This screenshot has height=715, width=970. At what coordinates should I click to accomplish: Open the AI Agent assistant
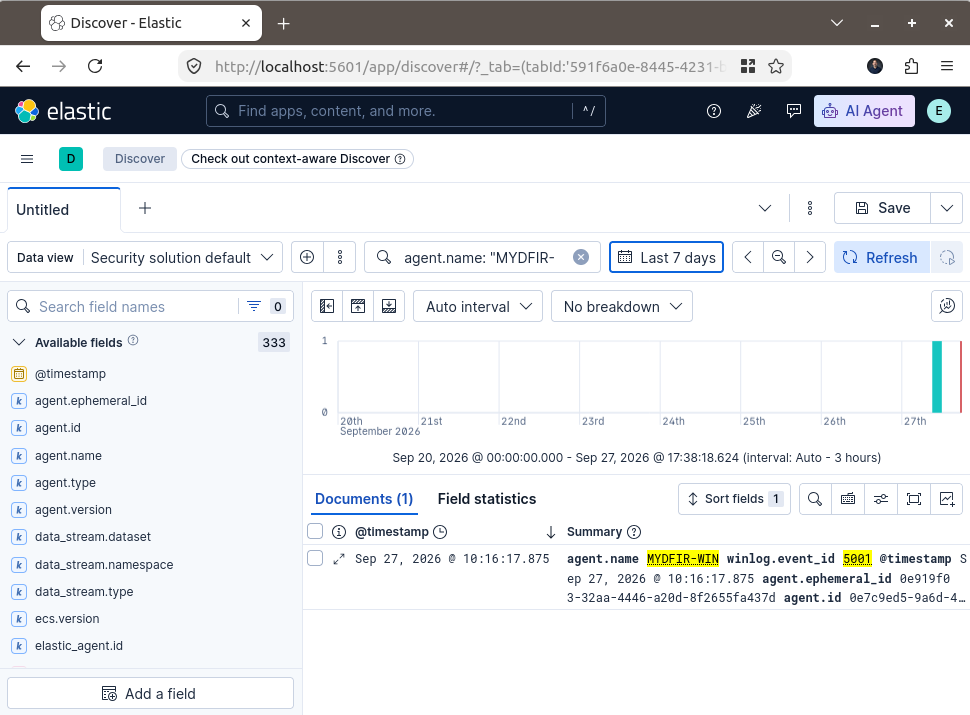[x=864, y=111]
